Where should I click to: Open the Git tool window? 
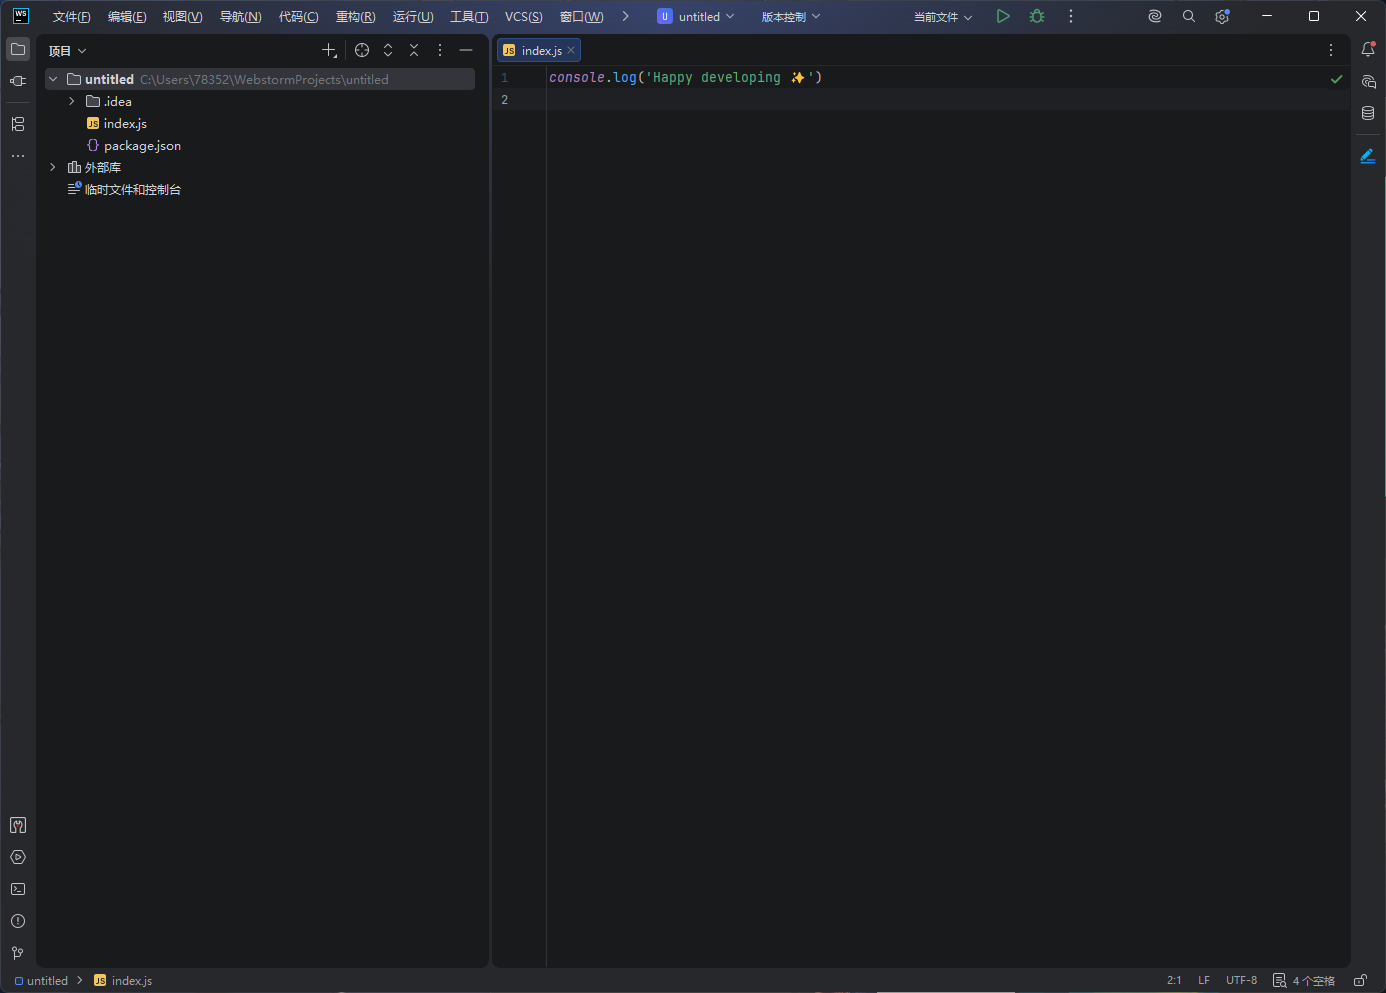(18, 953)
